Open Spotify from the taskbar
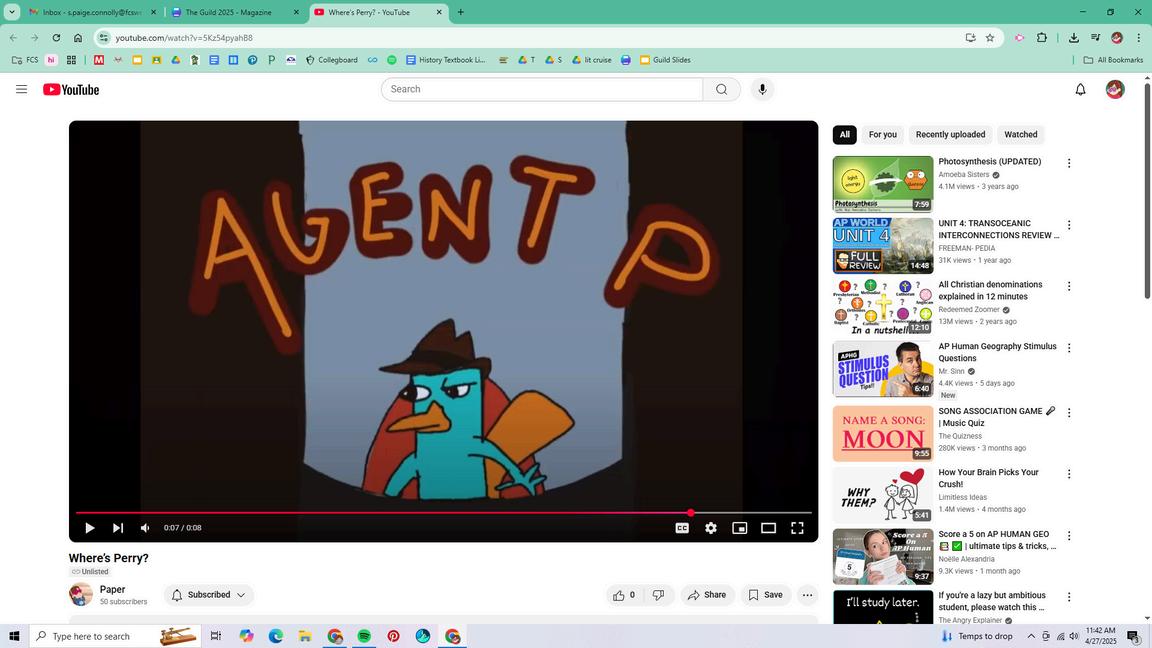1152x648 pixels. coord(364,636)
